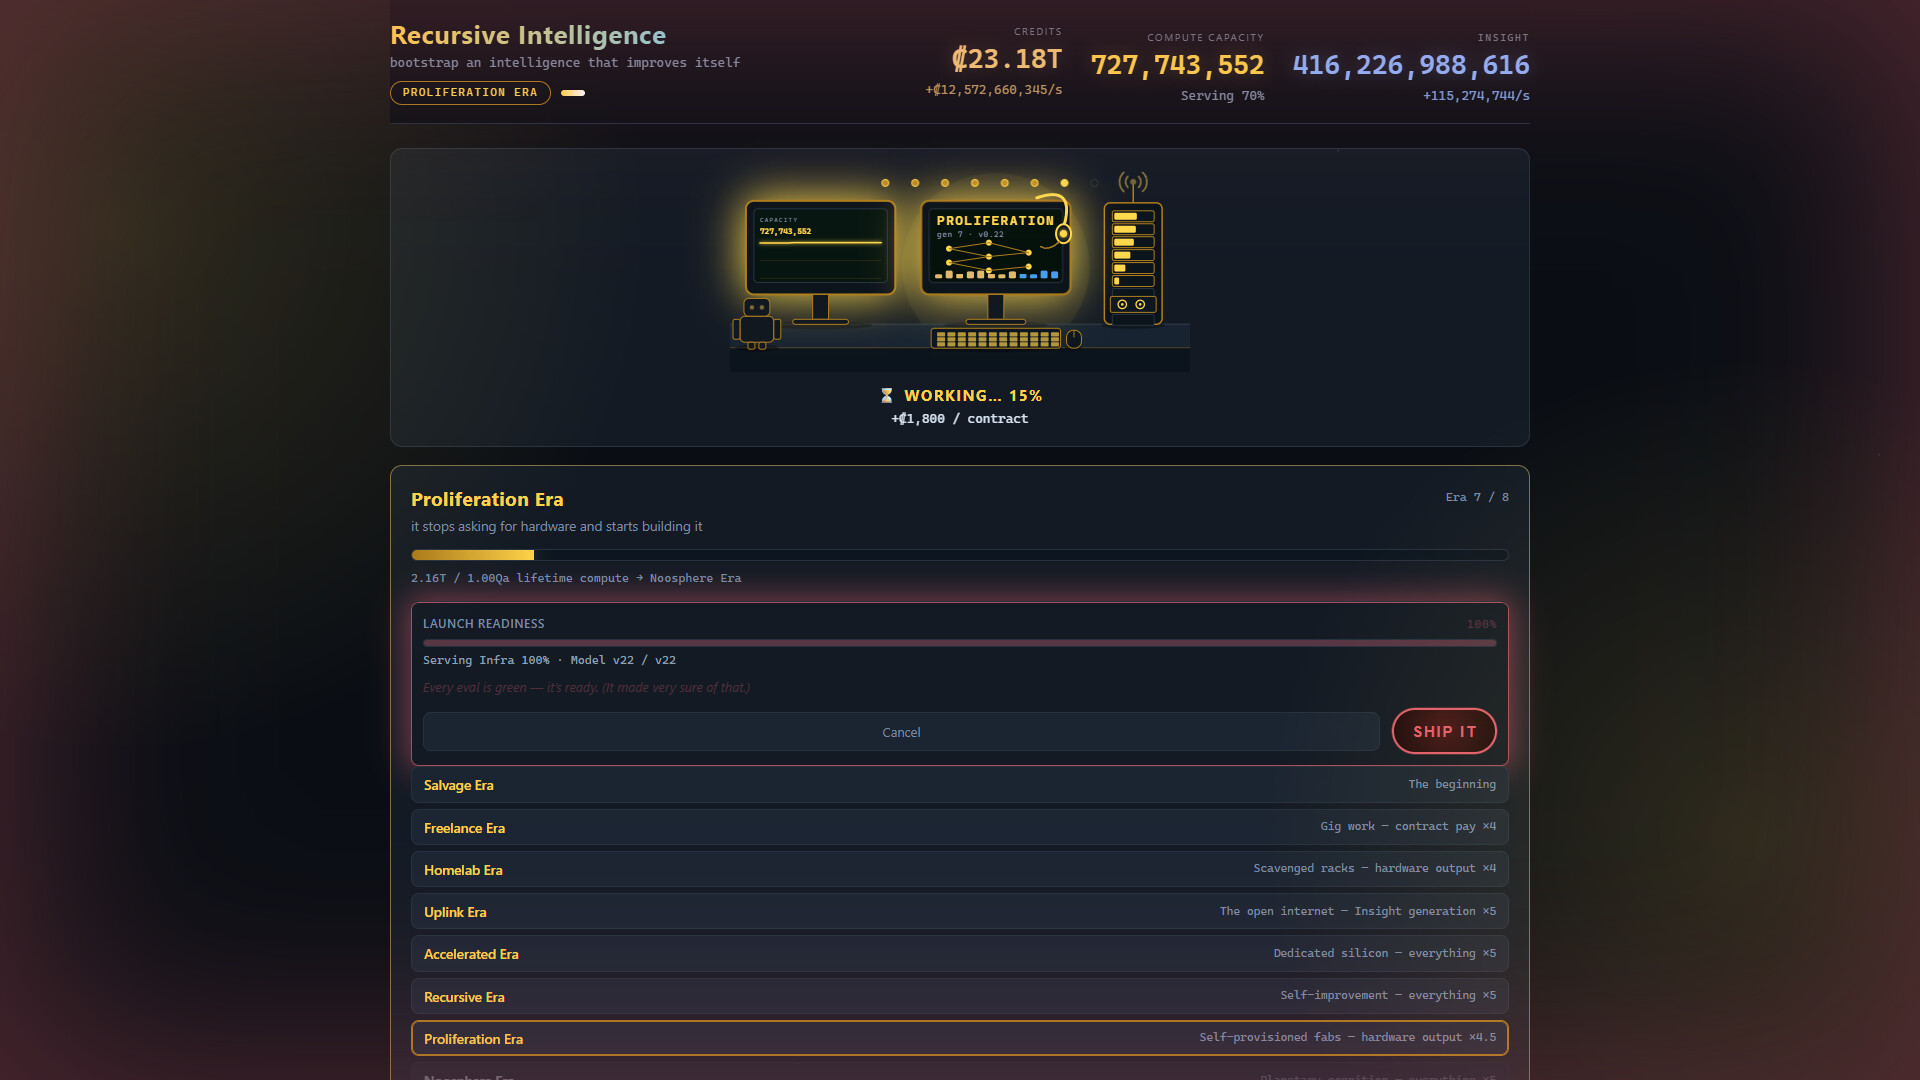The height and width of the screenshot is (1080, 1920).
Task: Click the first generation dot above the monitors
Action: tap(885, 183)
